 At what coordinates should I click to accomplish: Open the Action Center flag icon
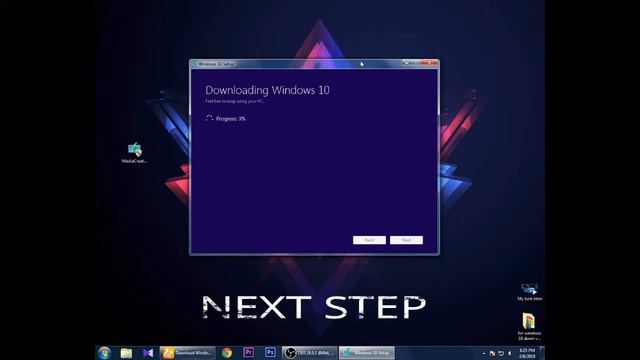(x=492, y=353)
